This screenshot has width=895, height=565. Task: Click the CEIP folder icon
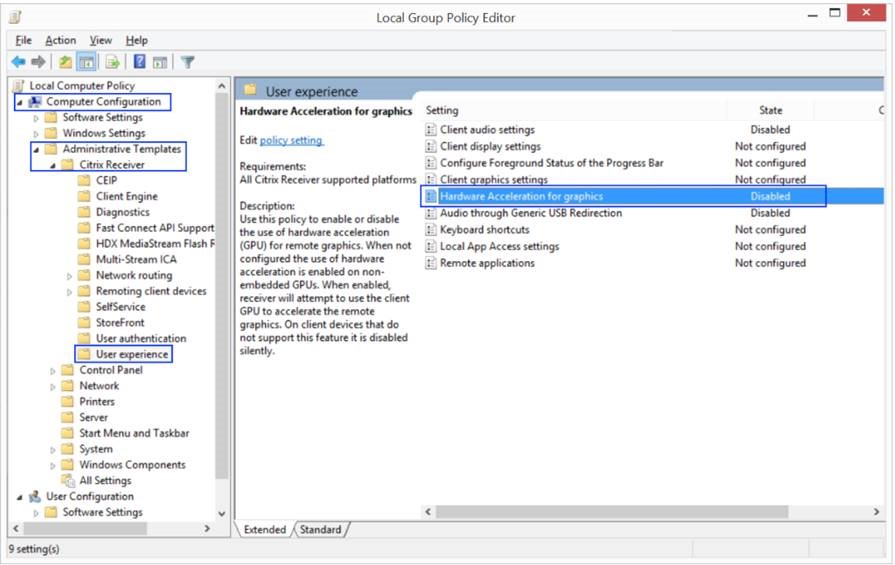coord(84,180)
